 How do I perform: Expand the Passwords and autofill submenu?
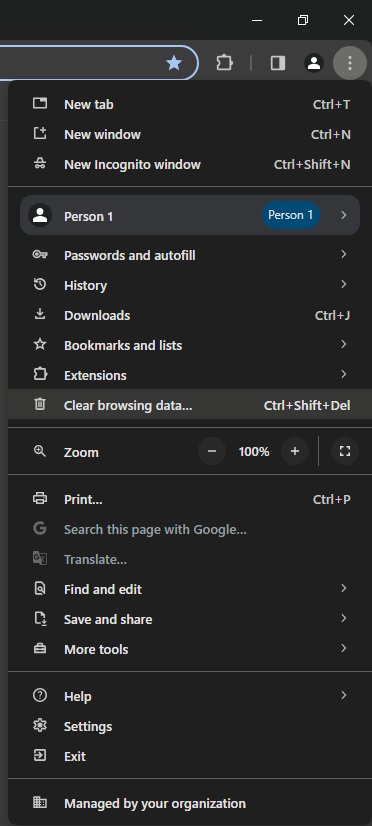pos(190,255)
